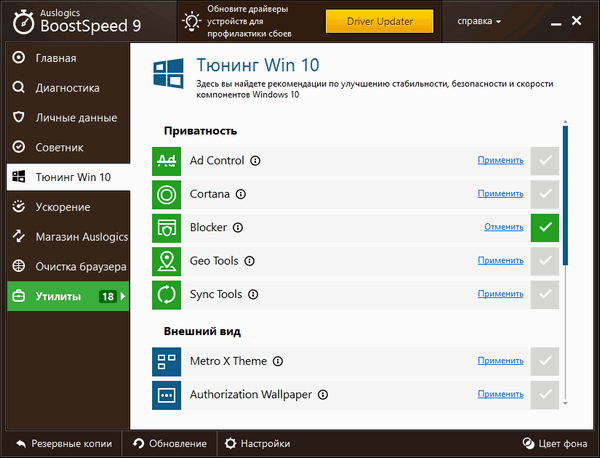The image size is (600, 458).
Task: Open Очистка браузера section
Action: 68,267
